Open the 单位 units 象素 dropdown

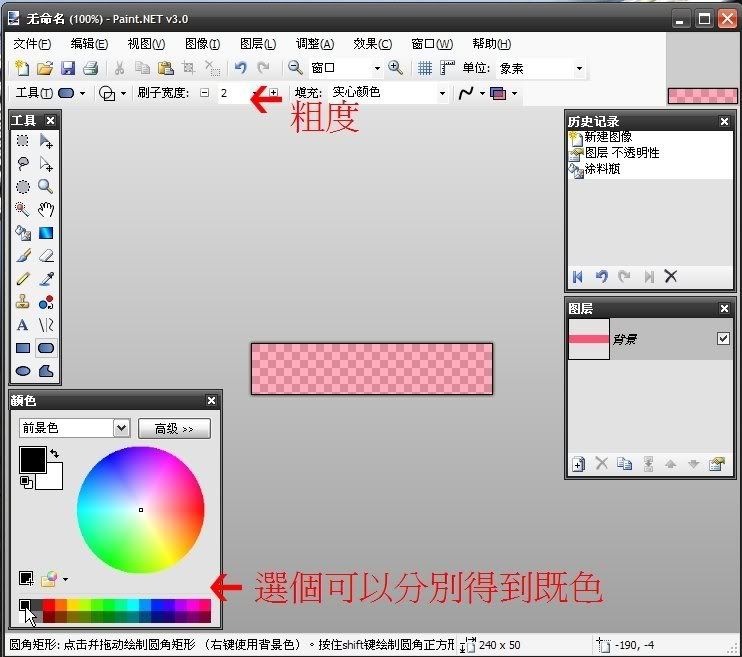pos(579,69)
